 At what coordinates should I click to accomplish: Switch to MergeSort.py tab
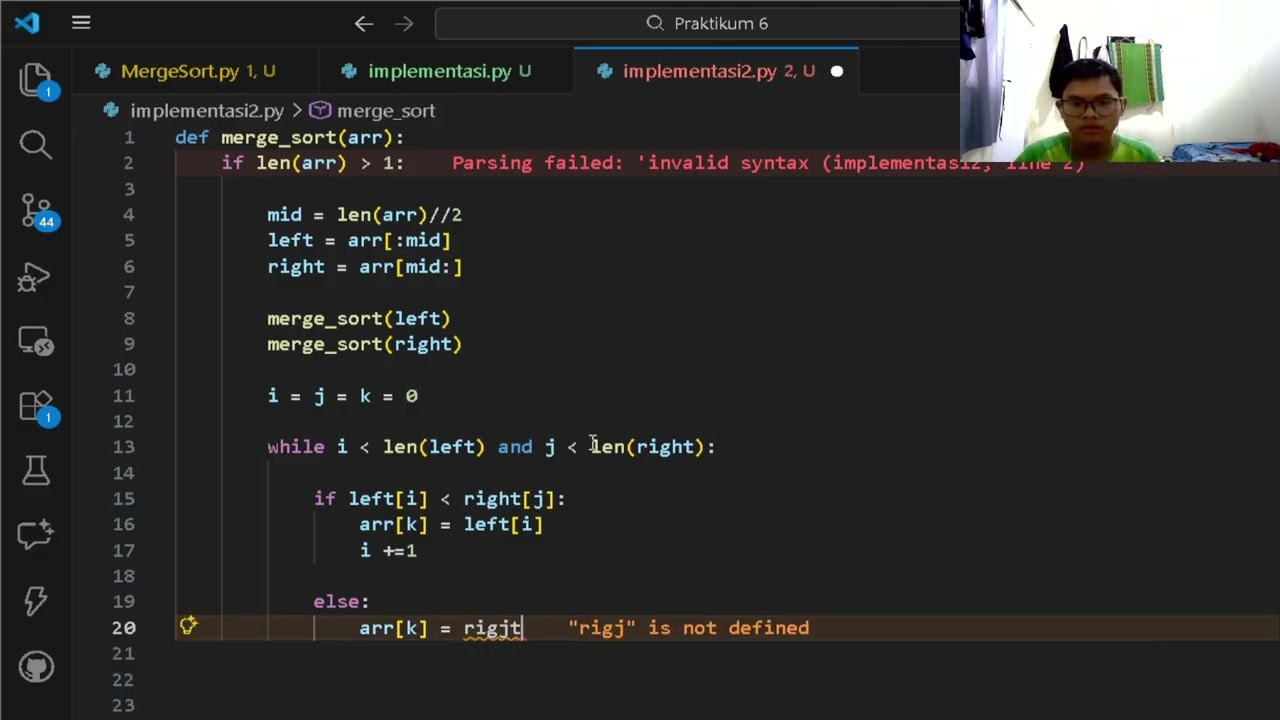click(x=198, y=71)
